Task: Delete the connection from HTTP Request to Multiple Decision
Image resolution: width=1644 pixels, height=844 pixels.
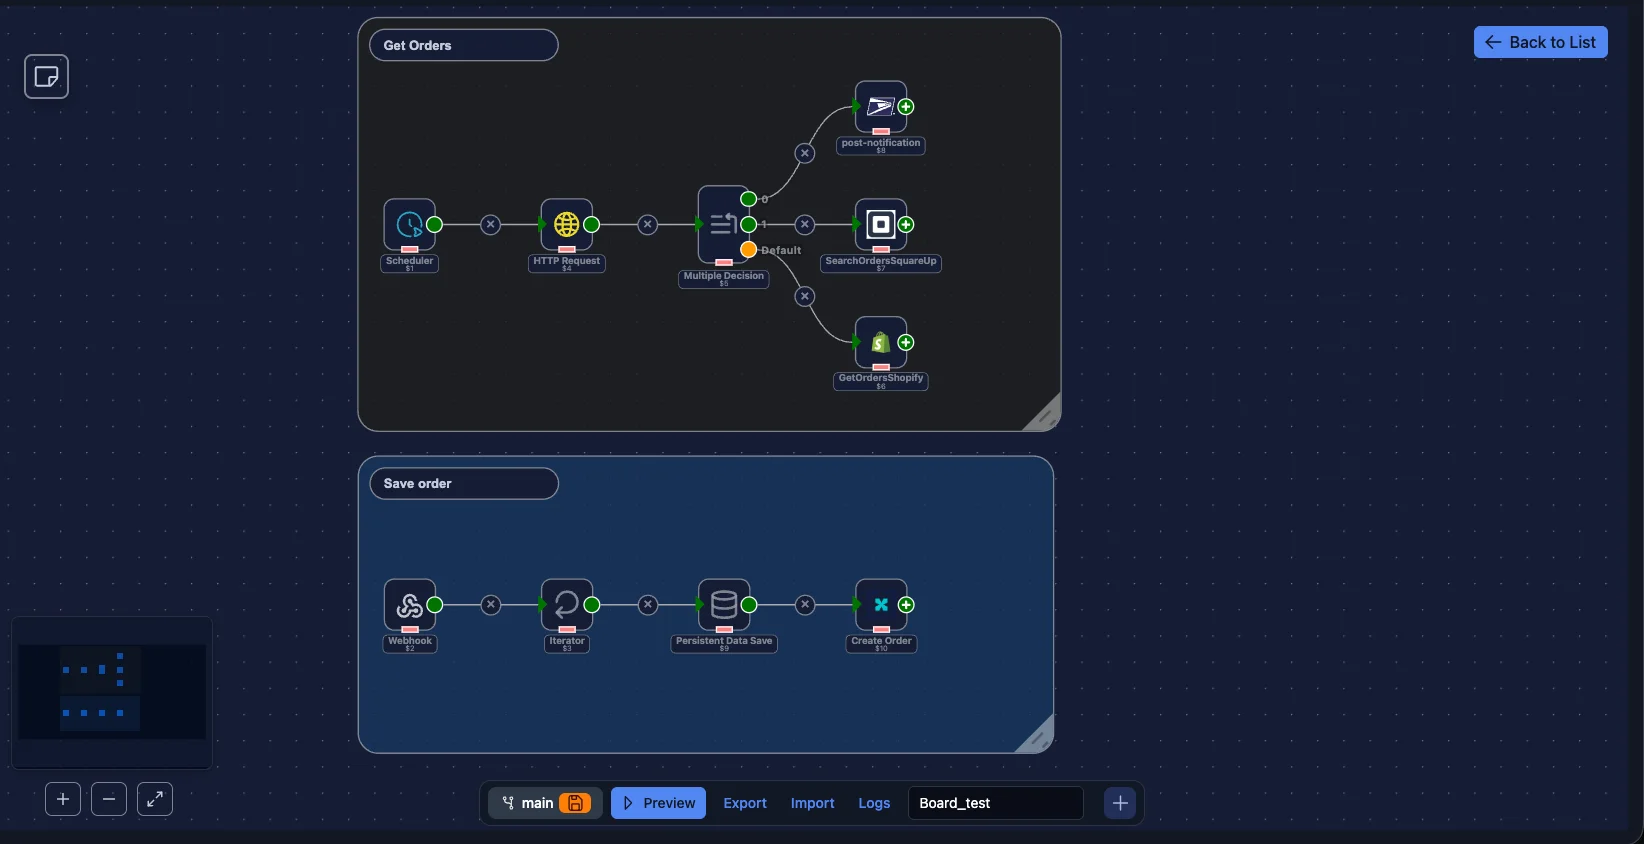Action: click(648, 224)
